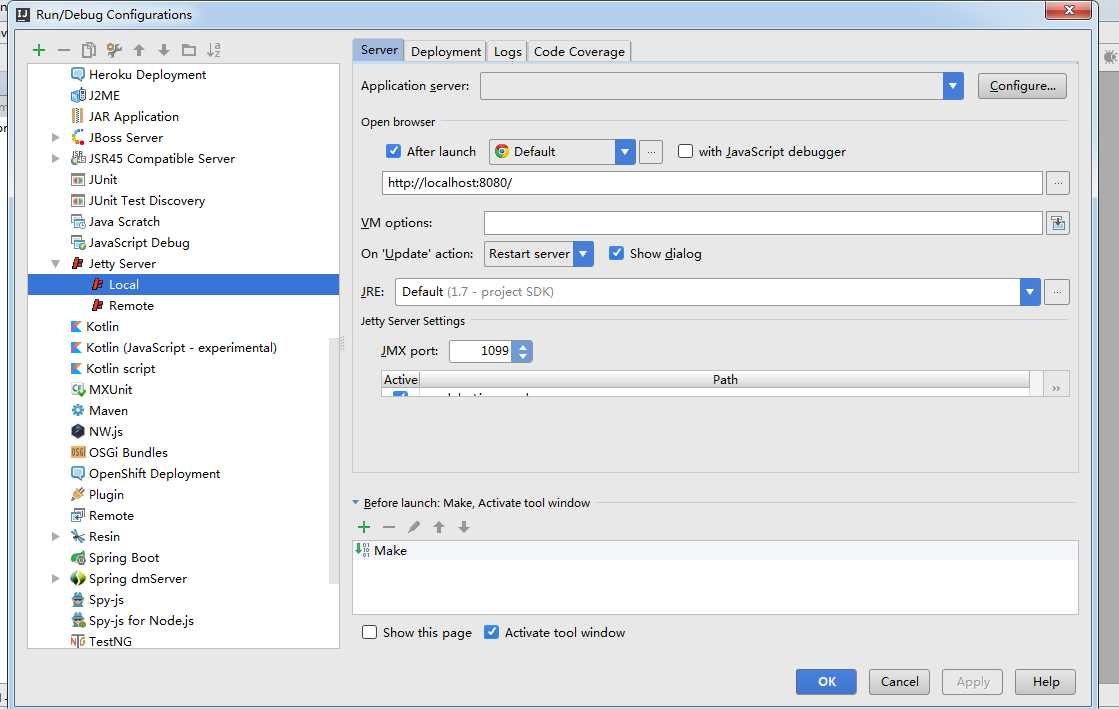The width and height of the screenshot is (1119, 709).
Task: Expand JSR45 Compatible Server node
Action: point(56,159)
